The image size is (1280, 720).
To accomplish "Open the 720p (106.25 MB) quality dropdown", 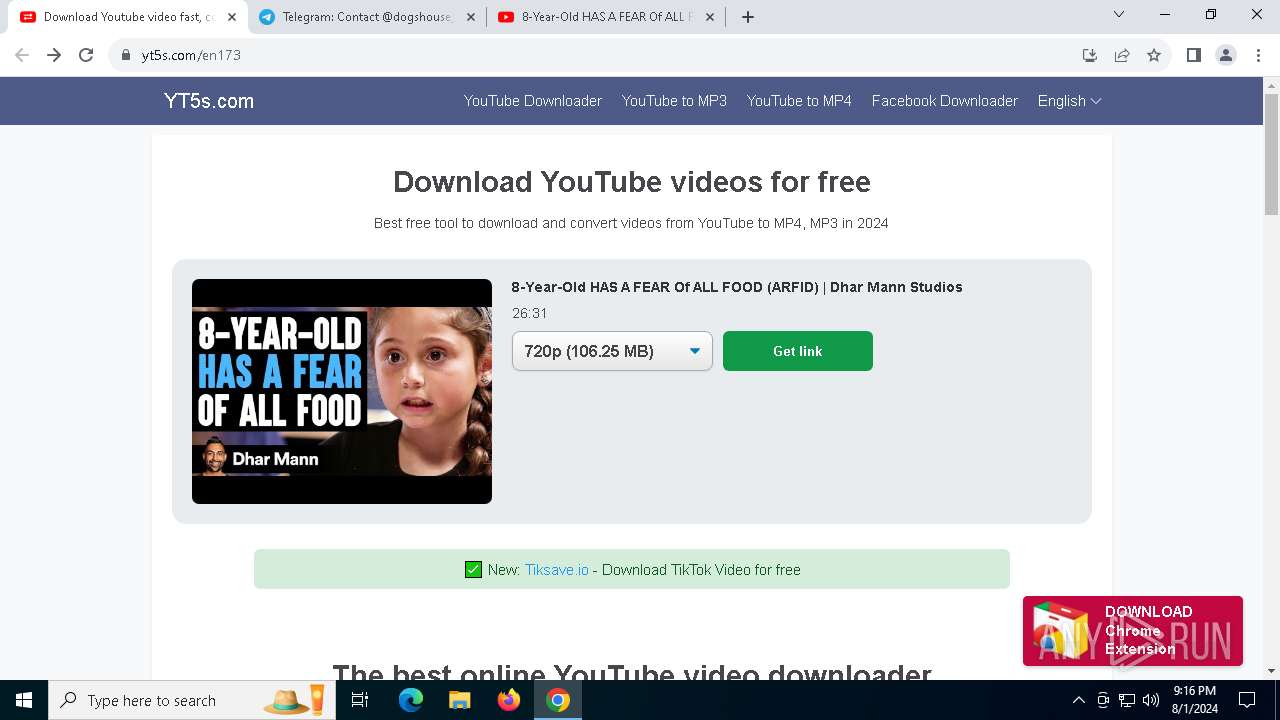I will click(x=612, y=351).
